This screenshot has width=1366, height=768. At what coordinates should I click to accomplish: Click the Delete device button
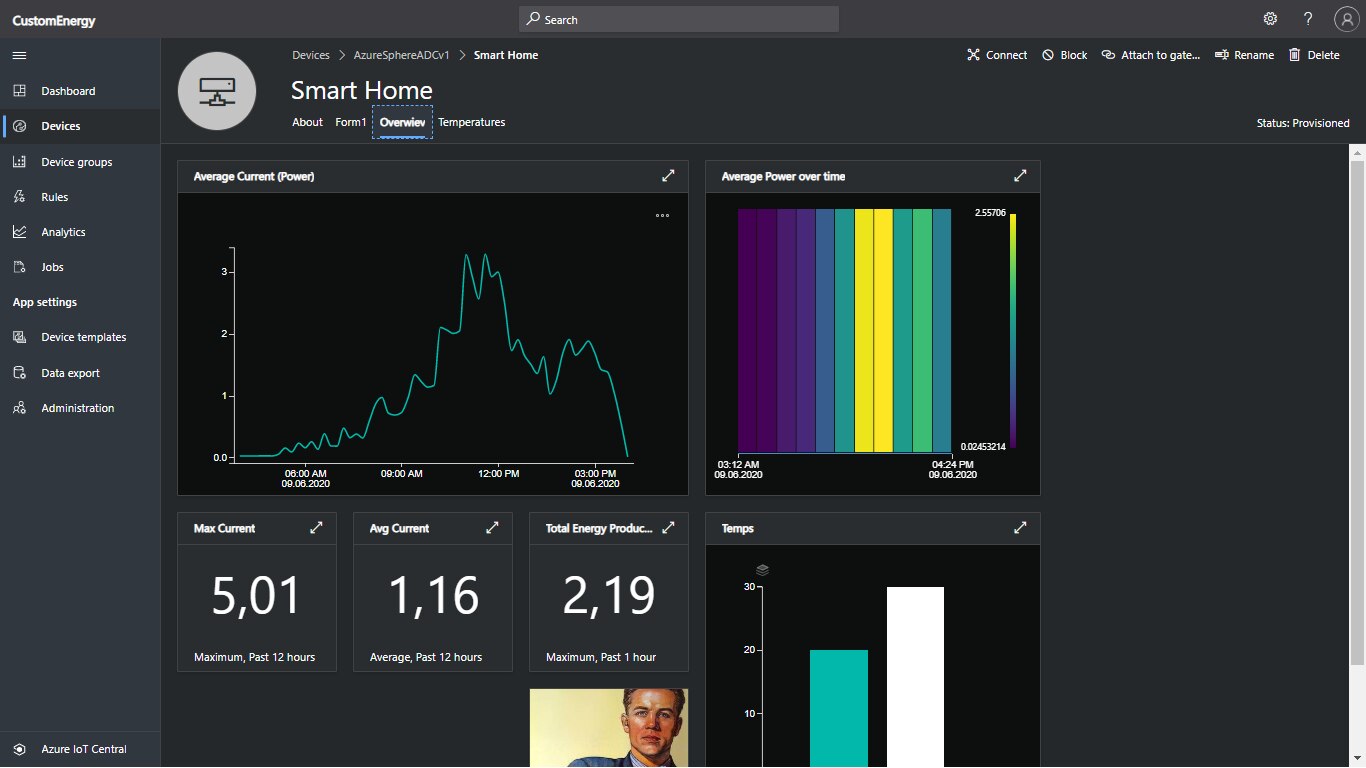[1313, 55]
